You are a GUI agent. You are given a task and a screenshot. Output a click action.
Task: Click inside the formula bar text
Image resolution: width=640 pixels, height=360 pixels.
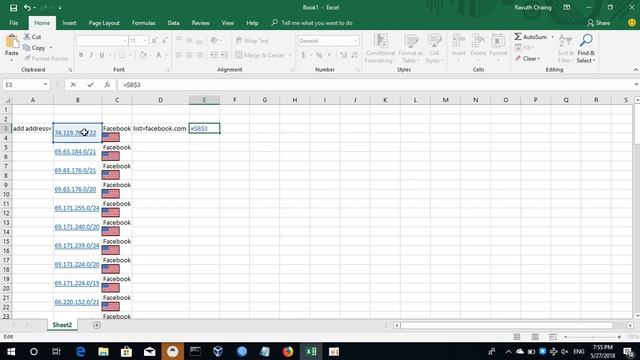click(376, 84)
